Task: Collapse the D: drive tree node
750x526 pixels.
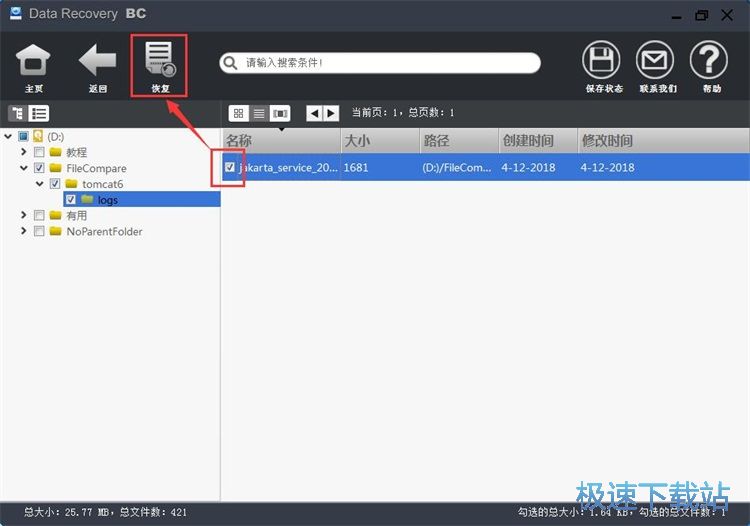Action: pyautogui.click(x=8, y=136)
